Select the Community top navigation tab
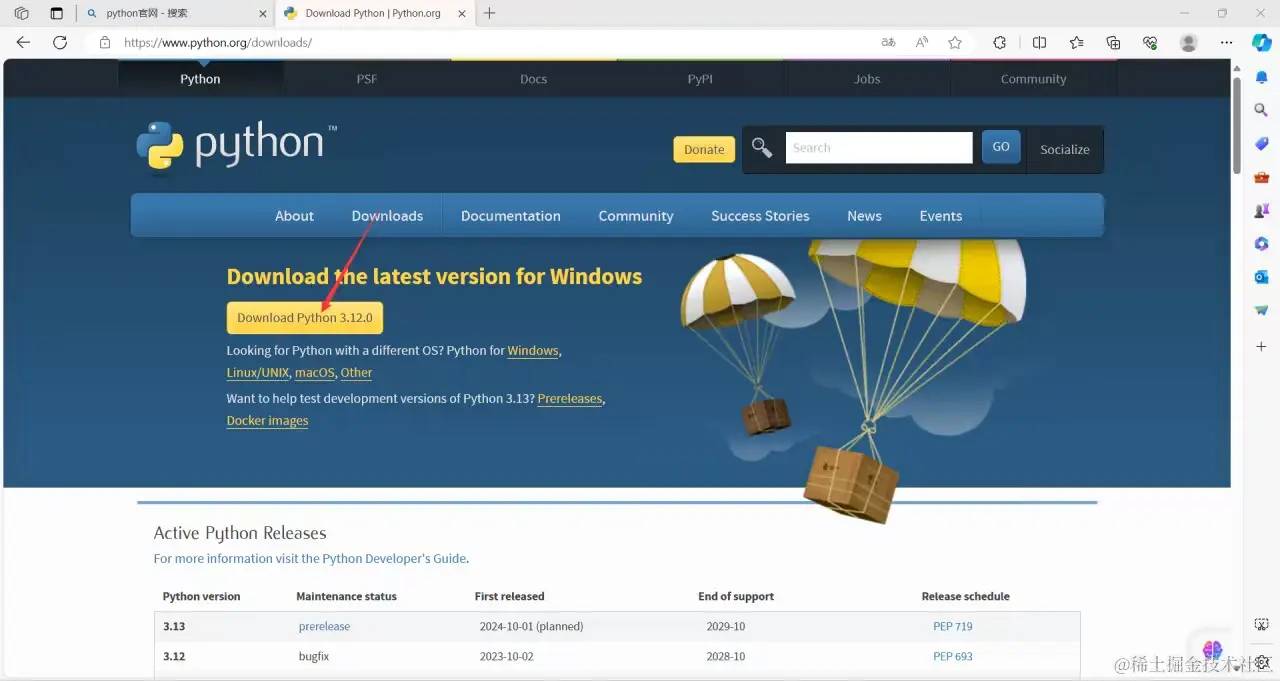Screen dimensions: 1280x681 click(x=1033, y=79)
